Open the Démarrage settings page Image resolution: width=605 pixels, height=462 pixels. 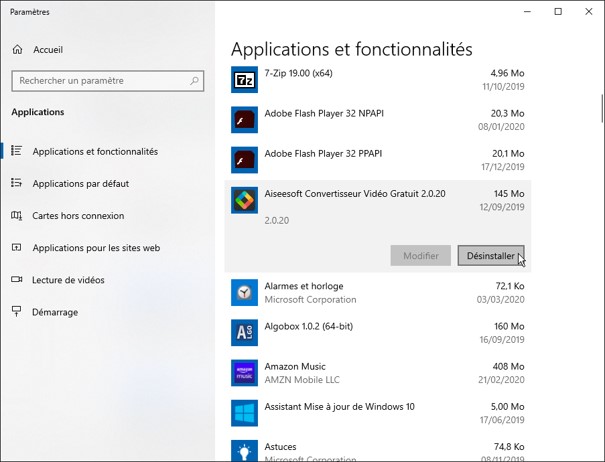point(55,312)
